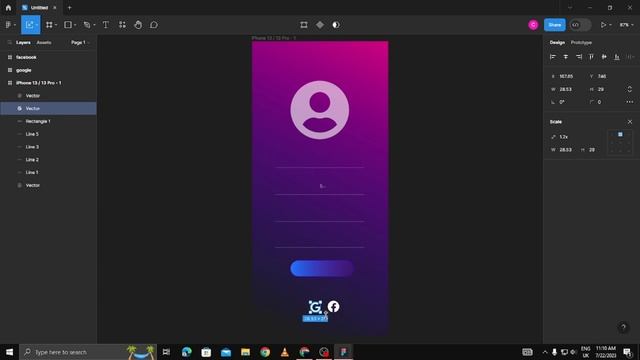This screenshot has width=640, height=360.
Task: Set scale anchor to top center
Action: coord(620,134)
